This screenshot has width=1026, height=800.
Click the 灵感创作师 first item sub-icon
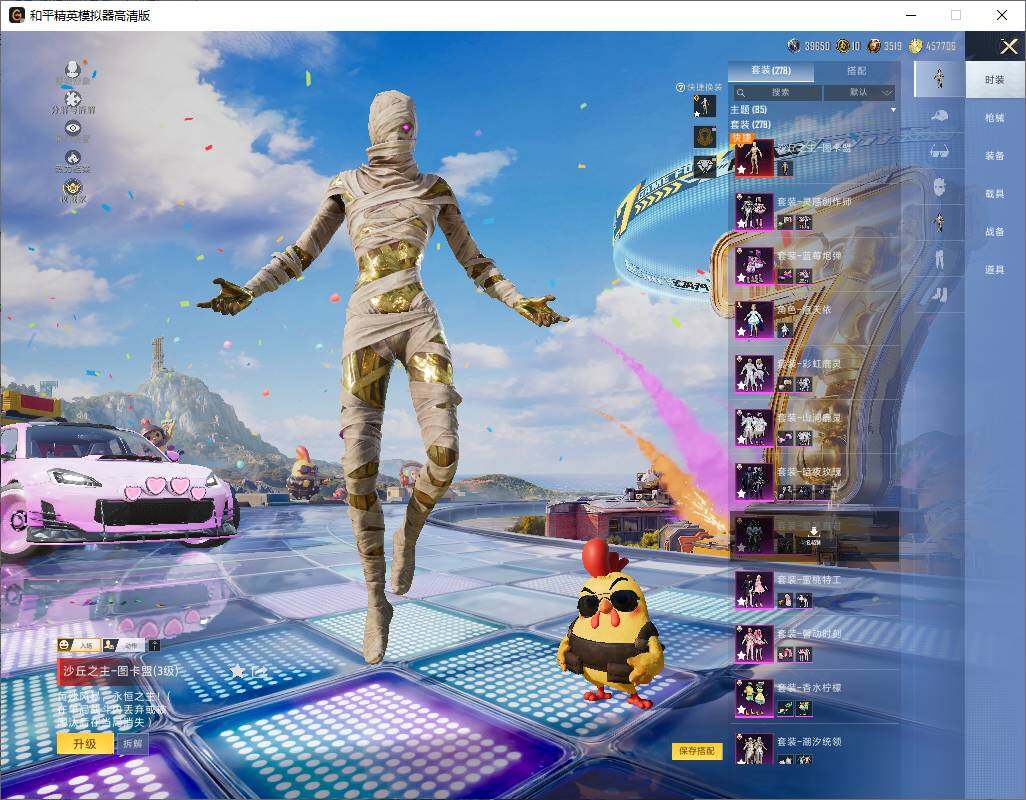[x=785, y=223]
